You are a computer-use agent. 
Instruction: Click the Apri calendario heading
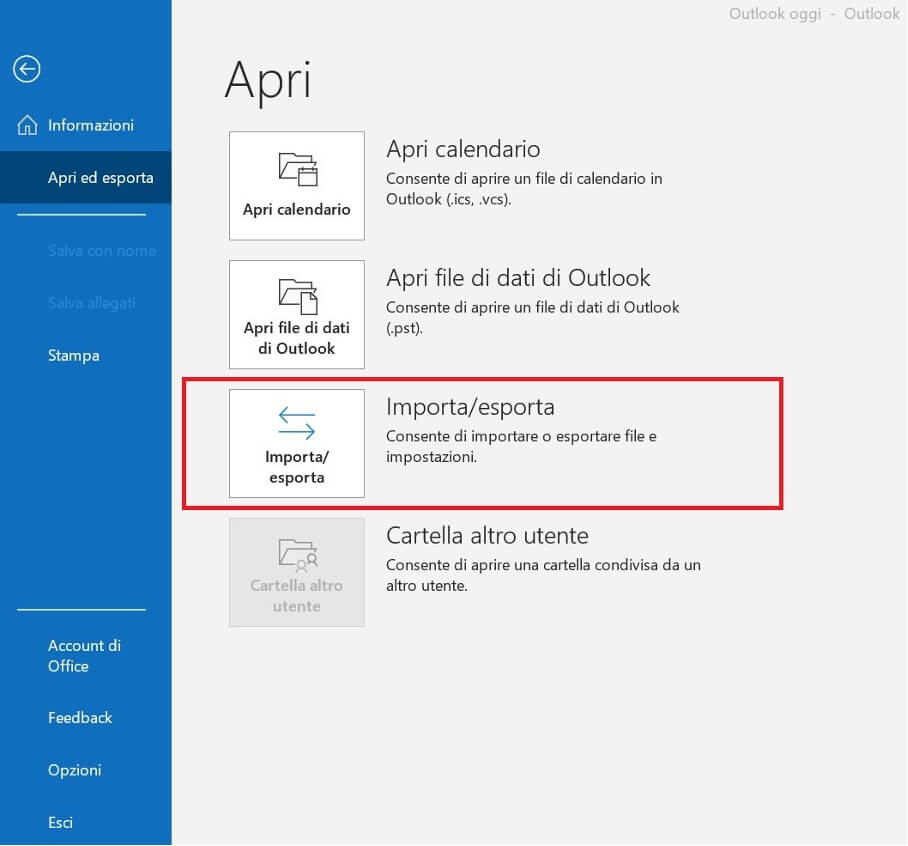coord(463,149)
